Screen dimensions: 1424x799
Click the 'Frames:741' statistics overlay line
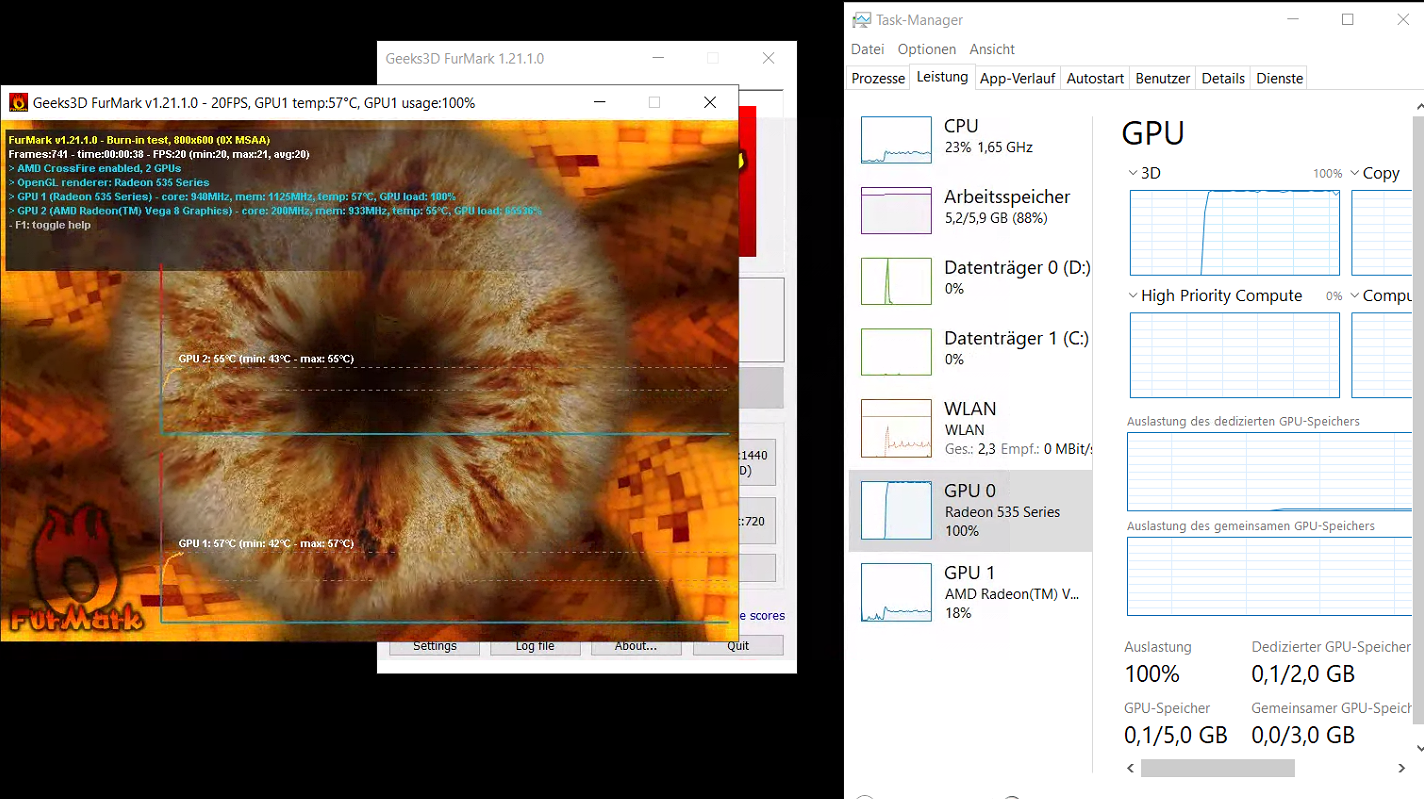click(x=159, y=154)
